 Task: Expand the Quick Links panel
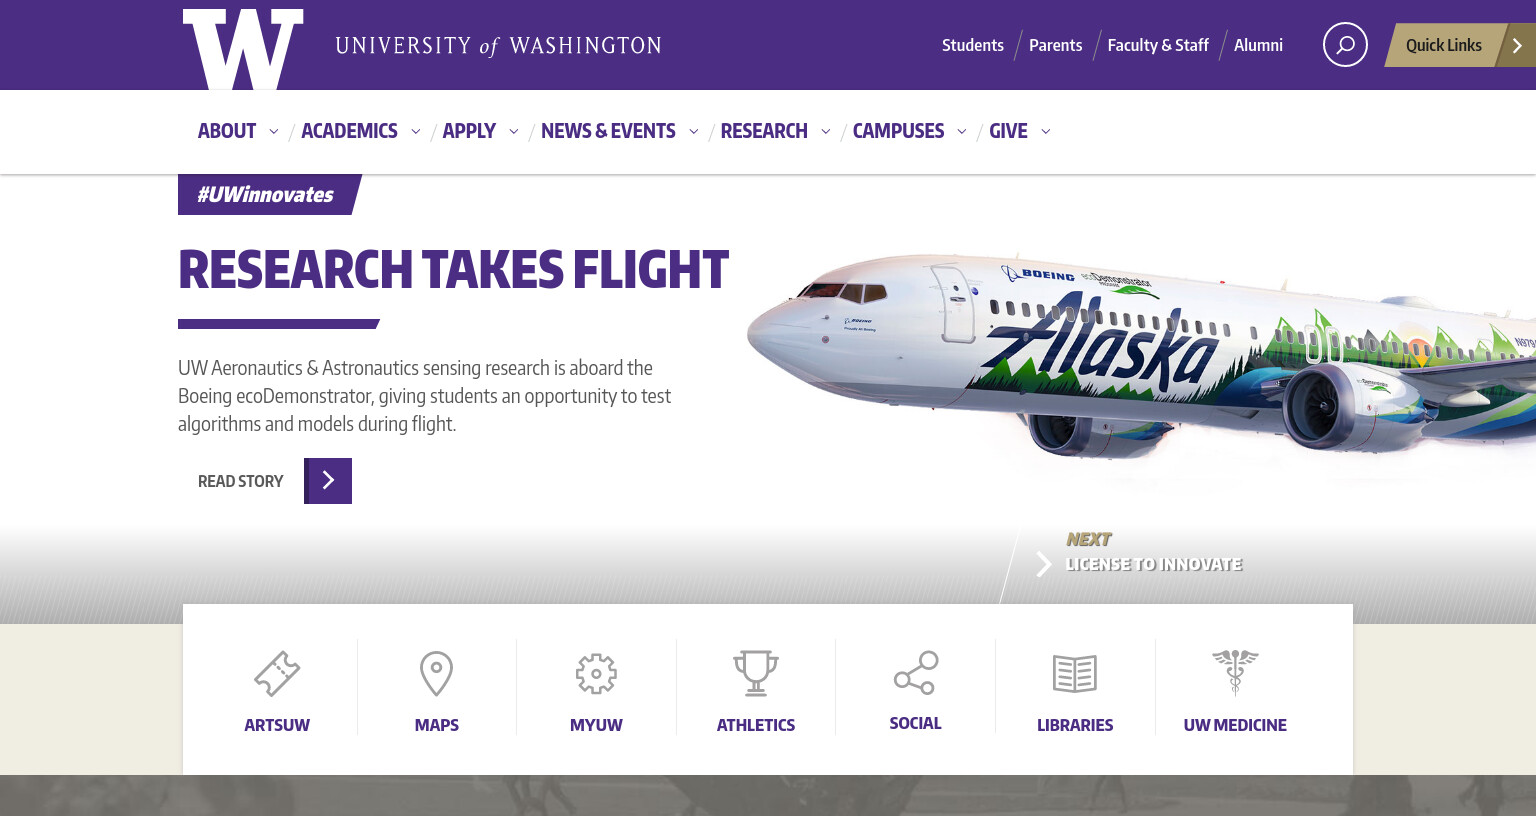1460,45
